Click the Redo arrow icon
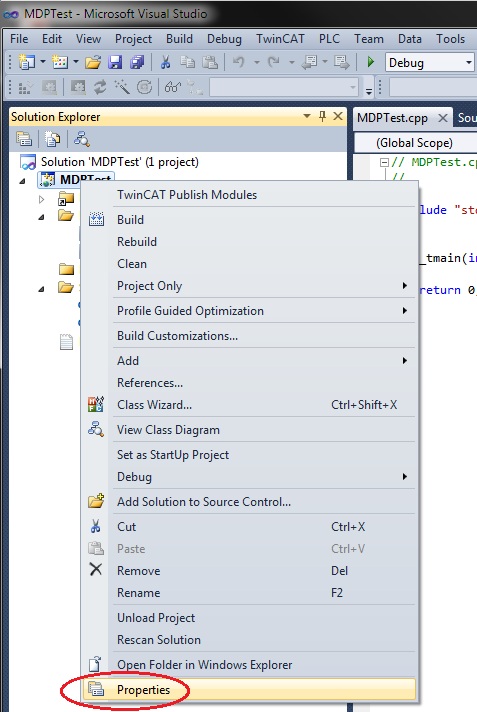477x712 pixels. [x=274, y=62]
